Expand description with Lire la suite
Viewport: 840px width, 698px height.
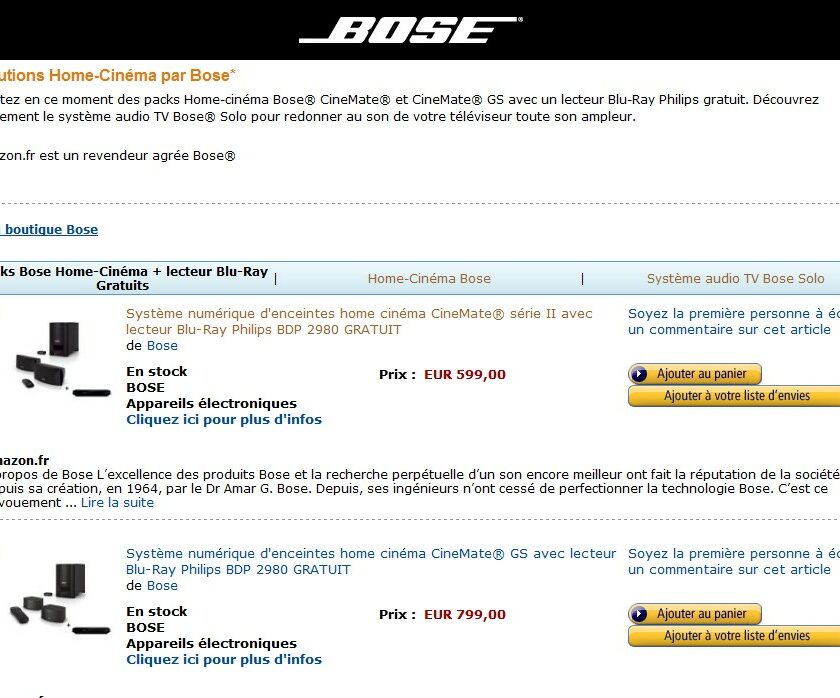117,502
